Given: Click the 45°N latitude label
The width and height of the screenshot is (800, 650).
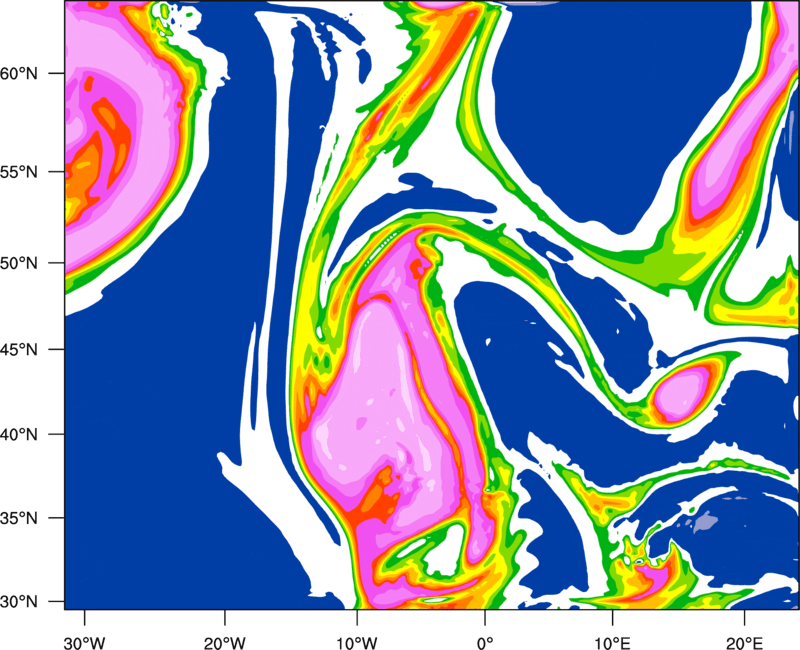Looking at the screenshot, I should tap(19, 349).
